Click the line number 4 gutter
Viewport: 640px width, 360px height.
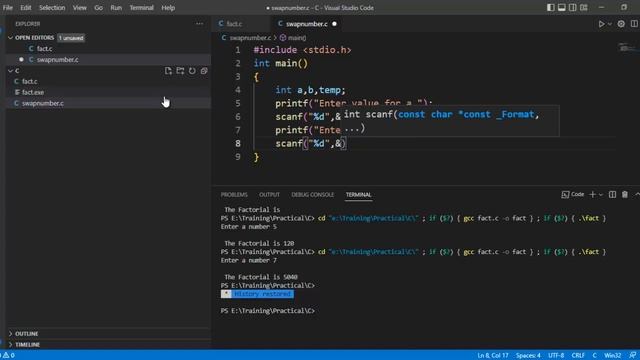238,90
